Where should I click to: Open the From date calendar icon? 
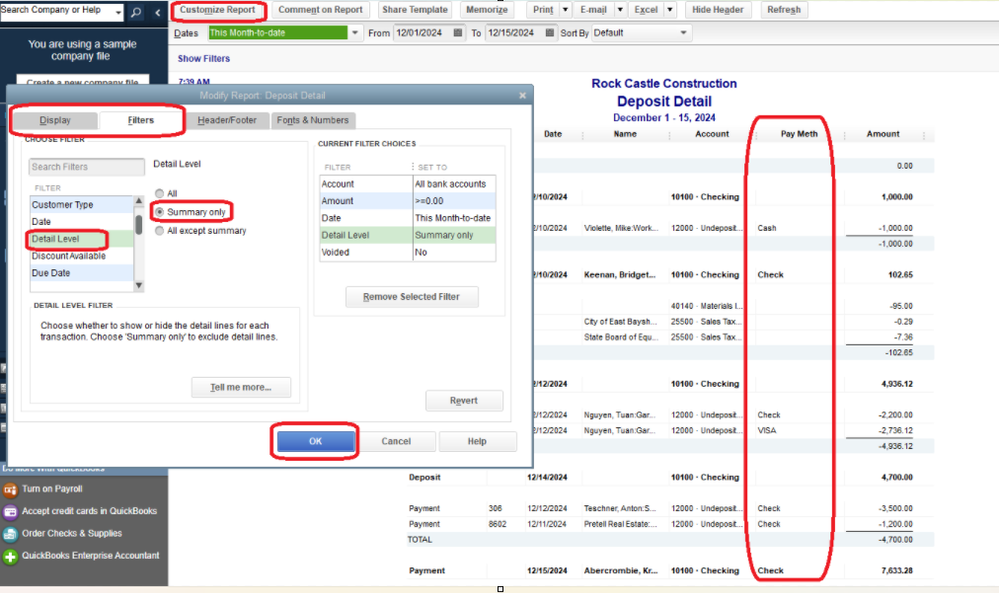pyautogui.click(x=457, y=33)
